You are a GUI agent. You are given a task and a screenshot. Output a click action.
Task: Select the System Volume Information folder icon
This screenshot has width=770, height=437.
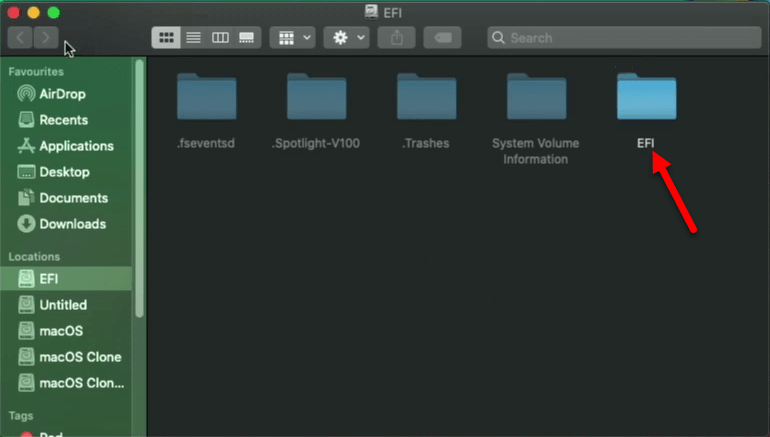click(537, 97)
